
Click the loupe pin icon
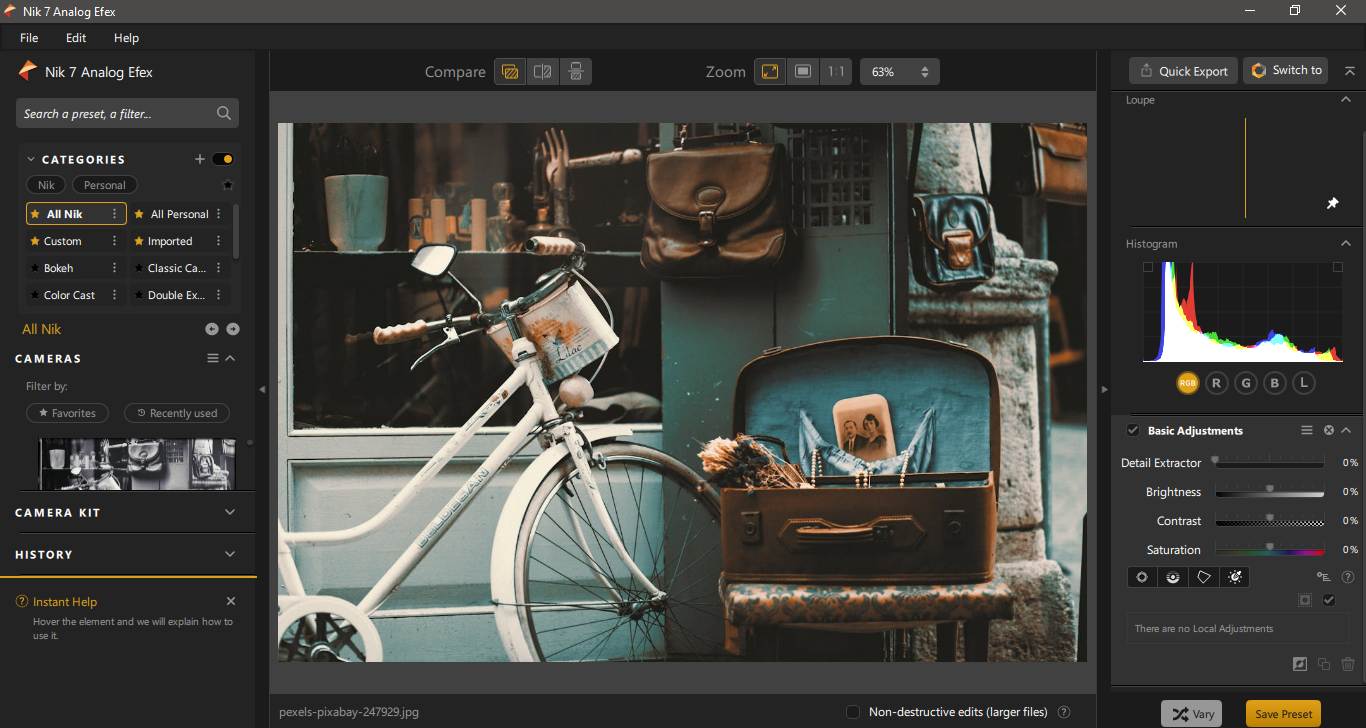pyautogui.click(x=1332, y=203)
